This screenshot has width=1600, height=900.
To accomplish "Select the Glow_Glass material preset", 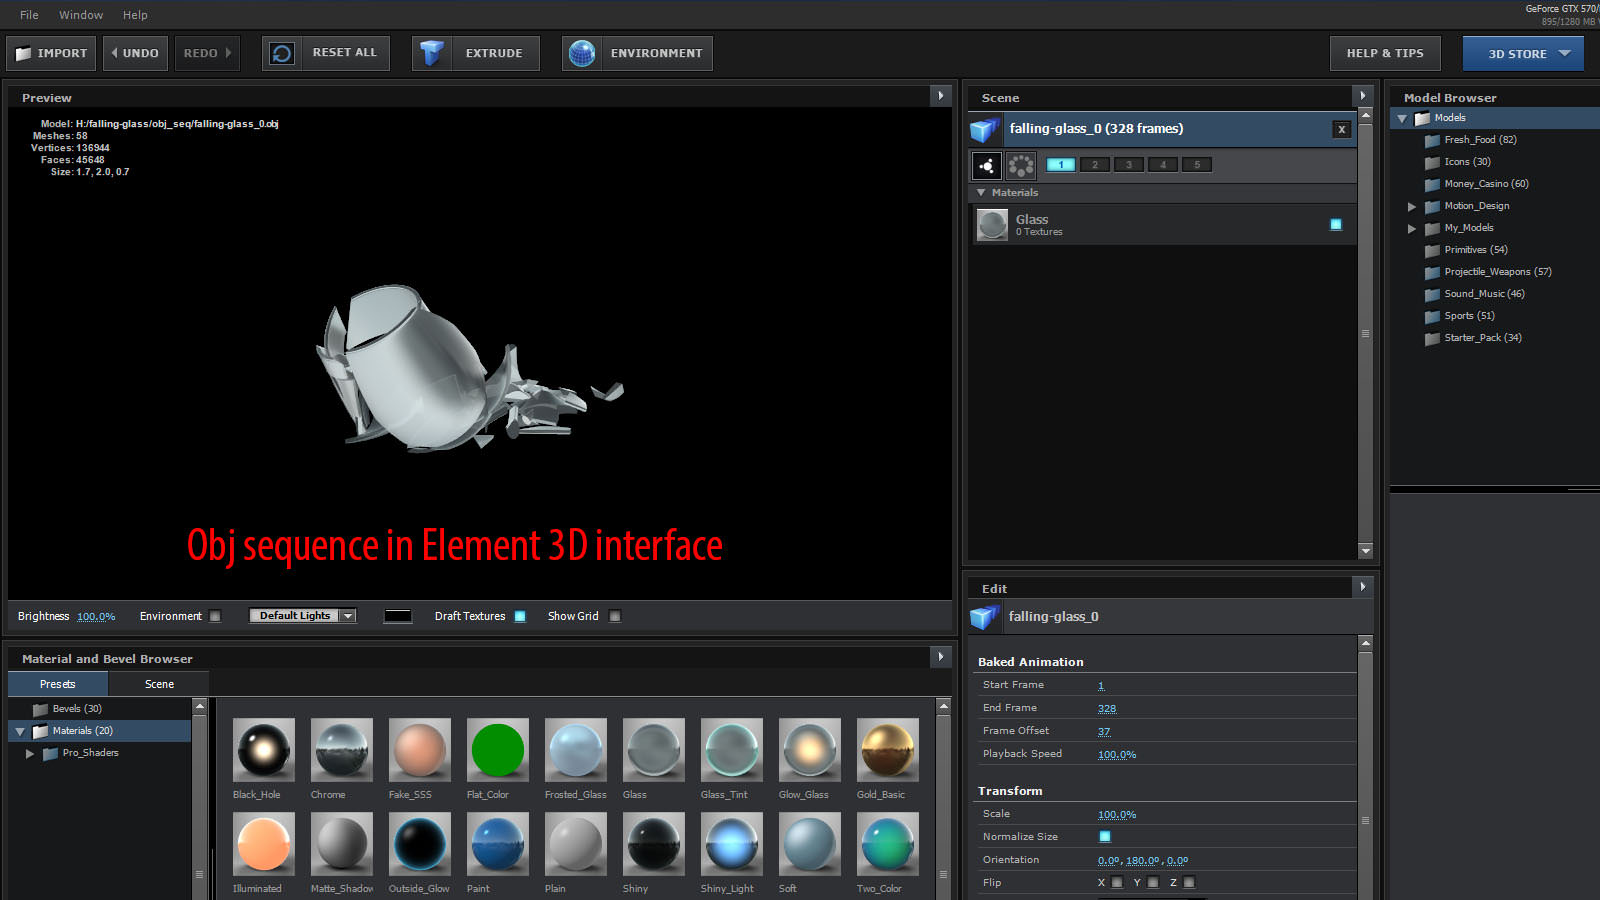I will [810, 749].
